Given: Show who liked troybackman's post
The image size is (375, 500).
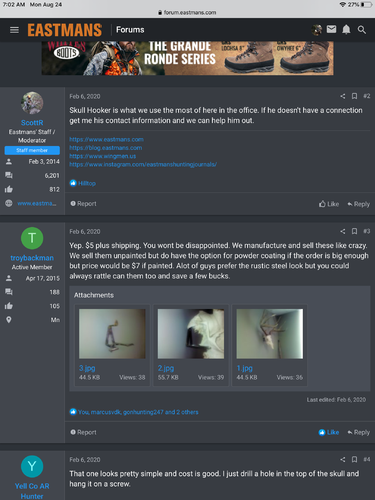Looking at the screenshot, I should click(138, 412).
